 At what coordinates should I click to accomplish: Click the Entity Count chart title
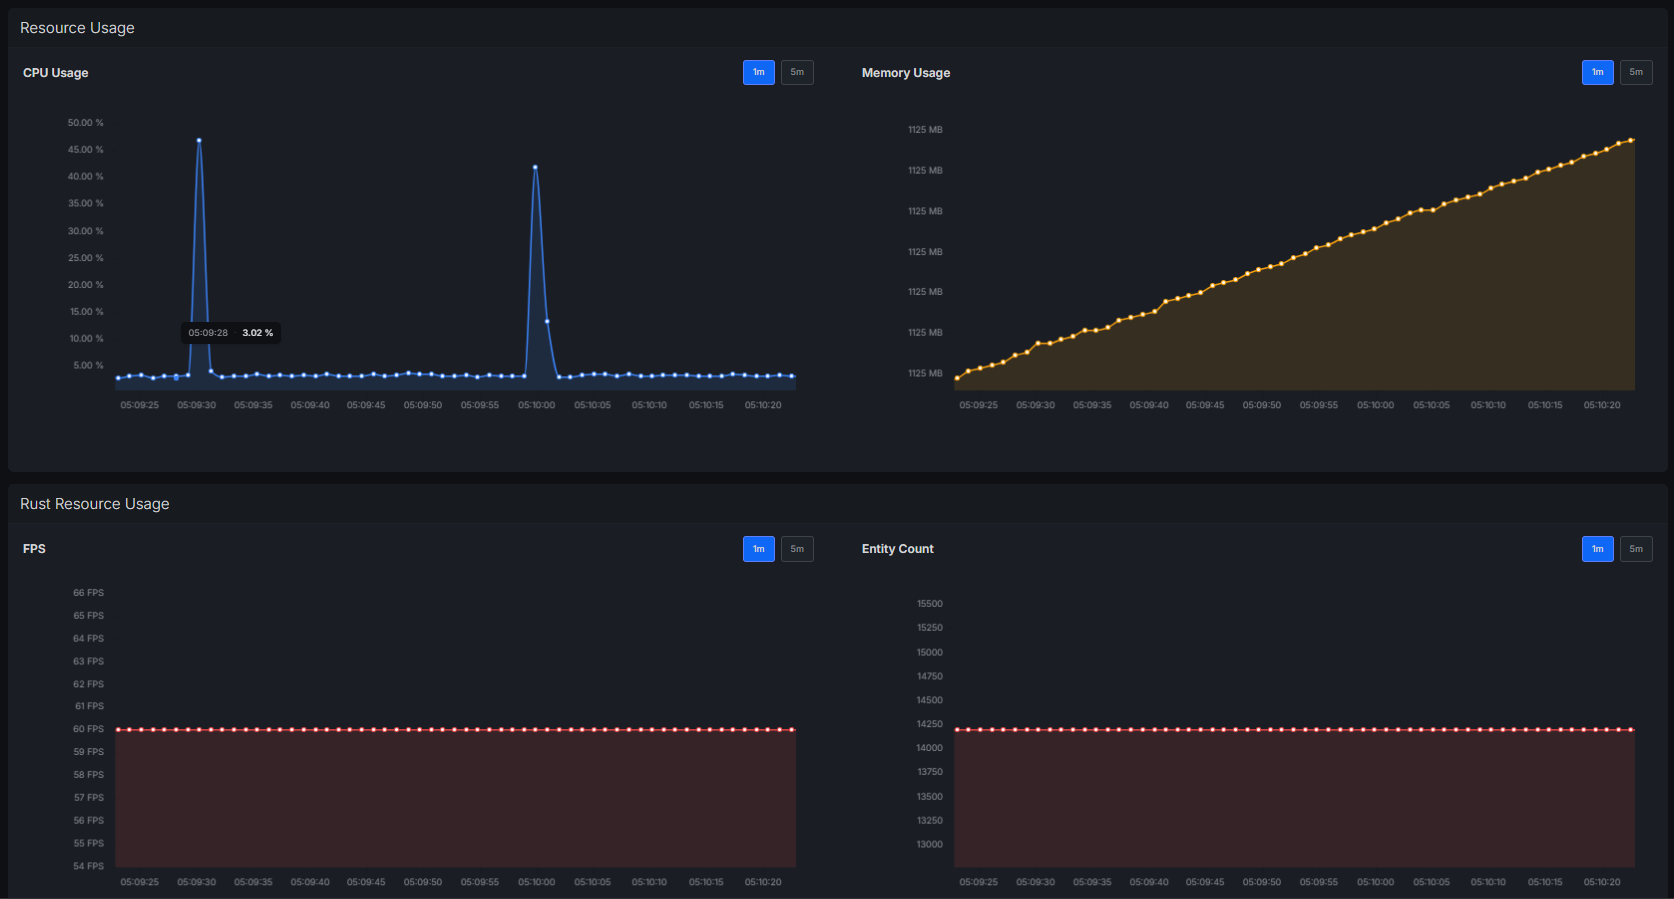coord(897,549)
